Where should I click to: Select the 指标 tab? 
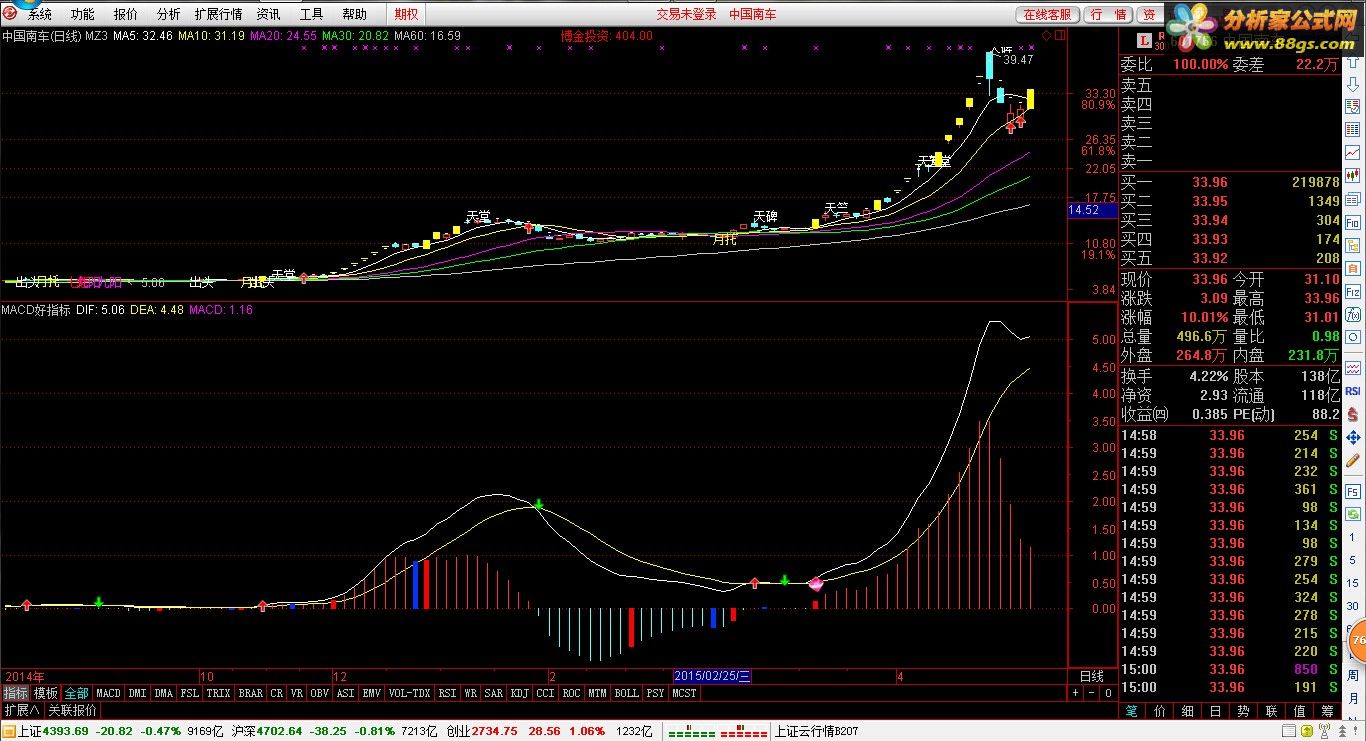click(x=15, y=693)
